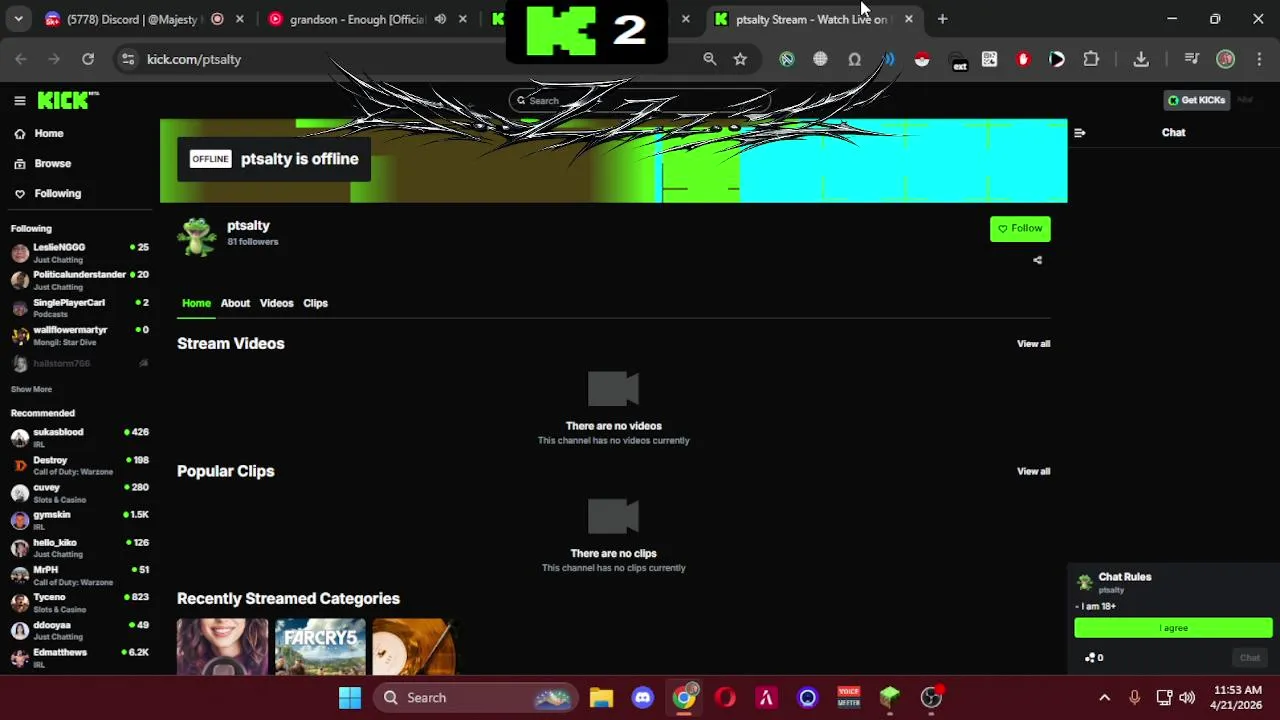View all Popular Clips

pos(1033,472)
